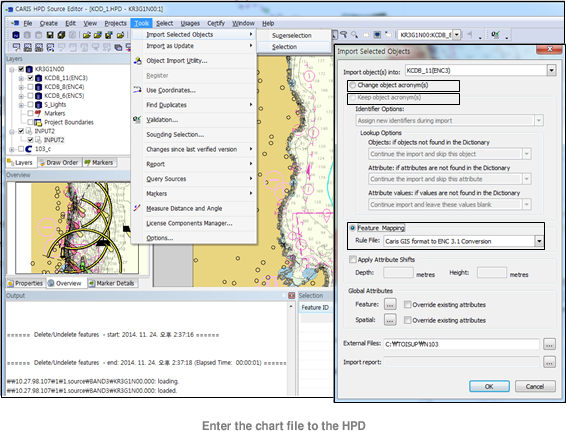Image resolution: width=566 pixels, height=431 pixels.
Task: Click the first open-folder toolbar icon
Action: 86,35
